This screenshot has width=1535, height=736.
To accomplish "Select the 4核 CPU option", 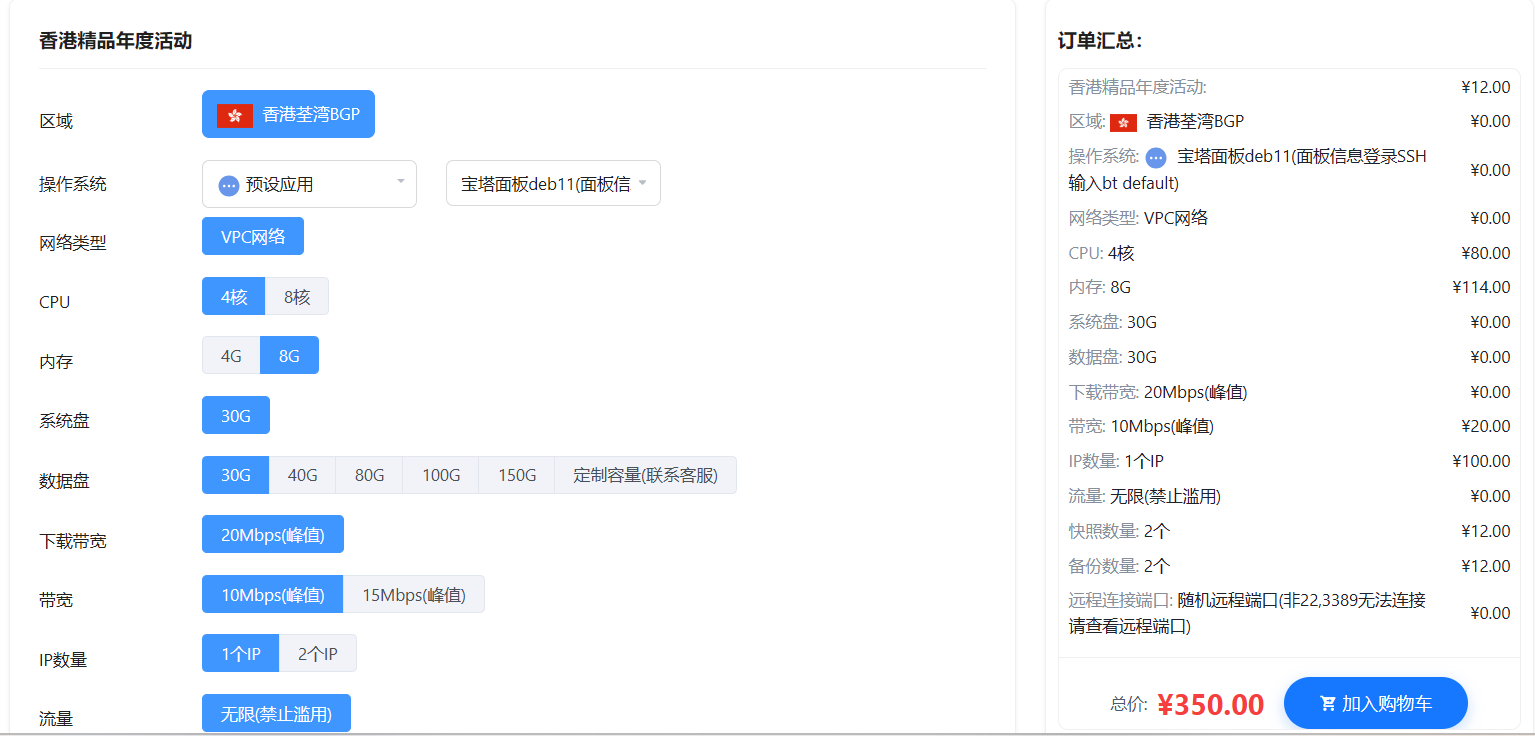I will 234,296.
